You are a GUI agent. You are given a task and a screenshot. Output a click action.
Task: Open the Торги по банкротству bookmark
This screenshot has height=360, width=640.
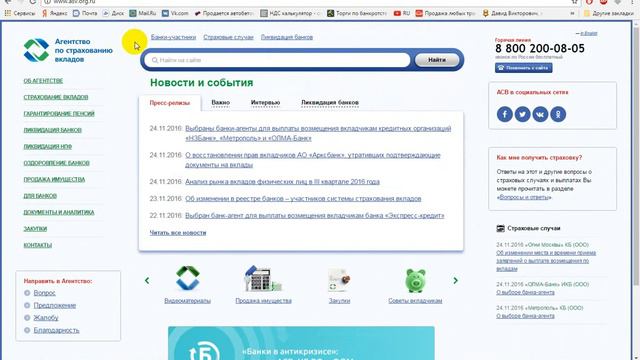pyautogui.click(x=357, y=13)
